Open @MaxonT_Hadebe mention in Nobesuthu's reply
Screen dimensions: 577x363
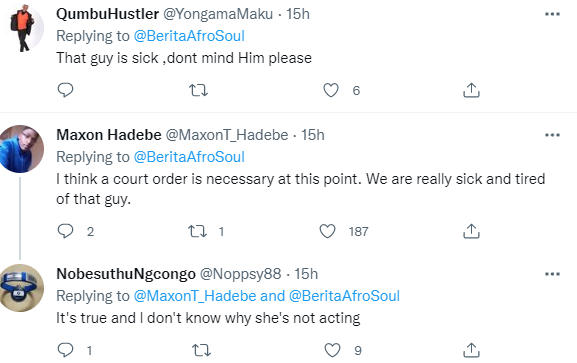pyautogui.click(x=195, y=296)
